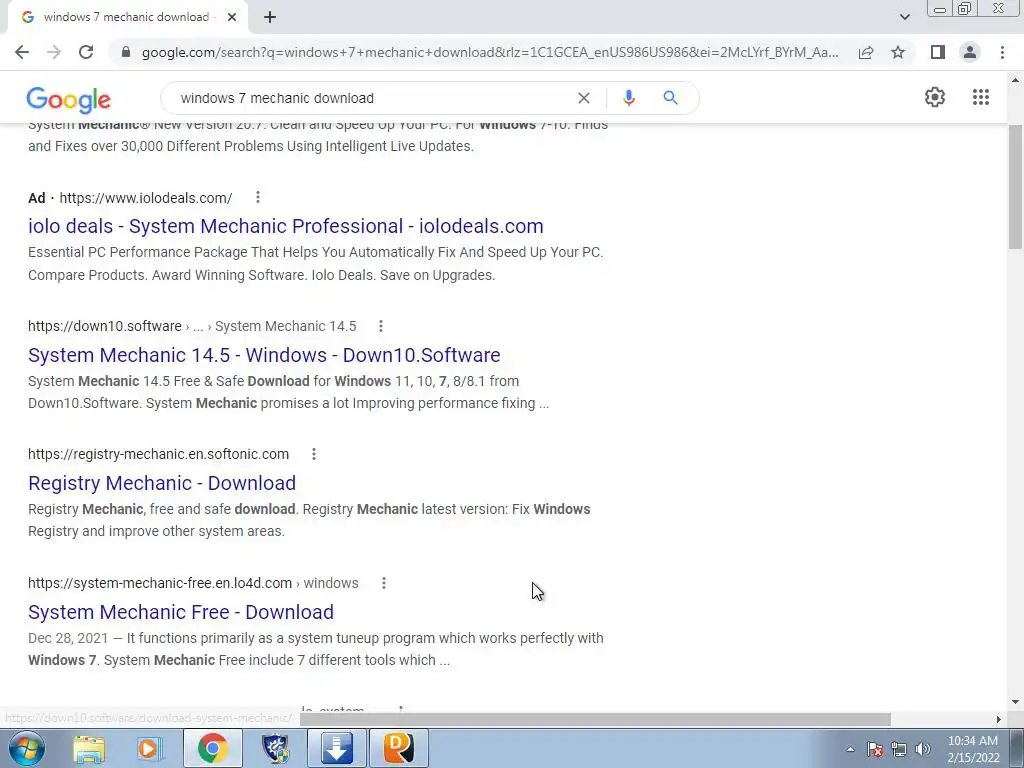Start voice search with the microphone
Viewport: 1024px width, 768px height.
point(628,98)
